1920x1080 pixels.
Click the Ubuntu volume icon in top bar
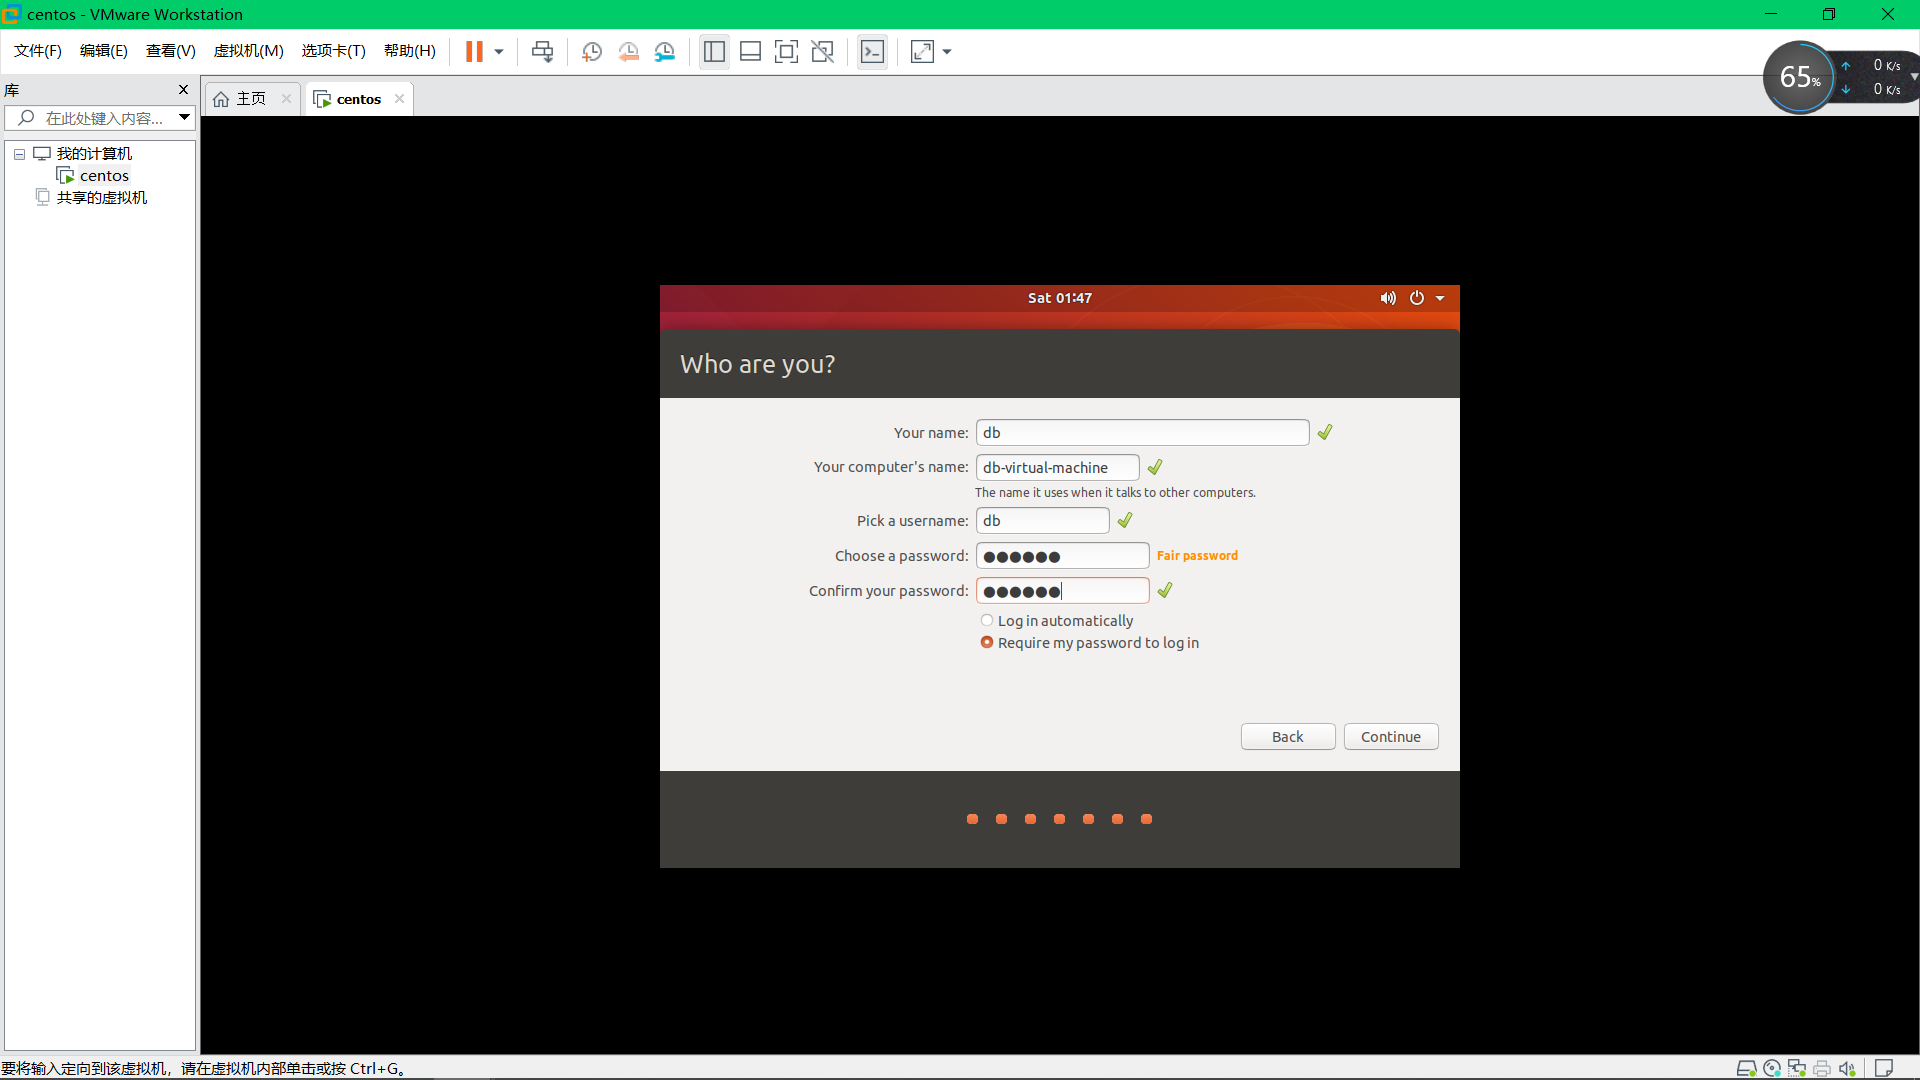1388,298
